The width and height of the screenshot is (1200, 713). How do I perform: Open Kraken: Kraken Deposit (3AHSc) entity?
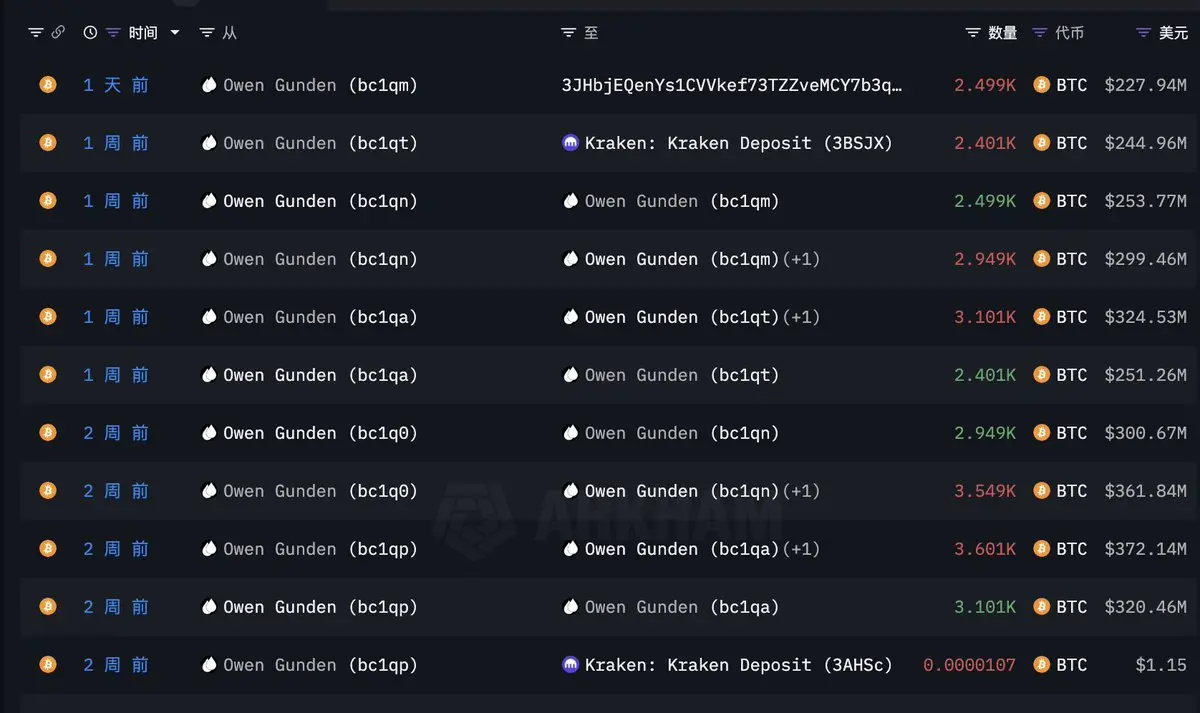coord(738,665)
